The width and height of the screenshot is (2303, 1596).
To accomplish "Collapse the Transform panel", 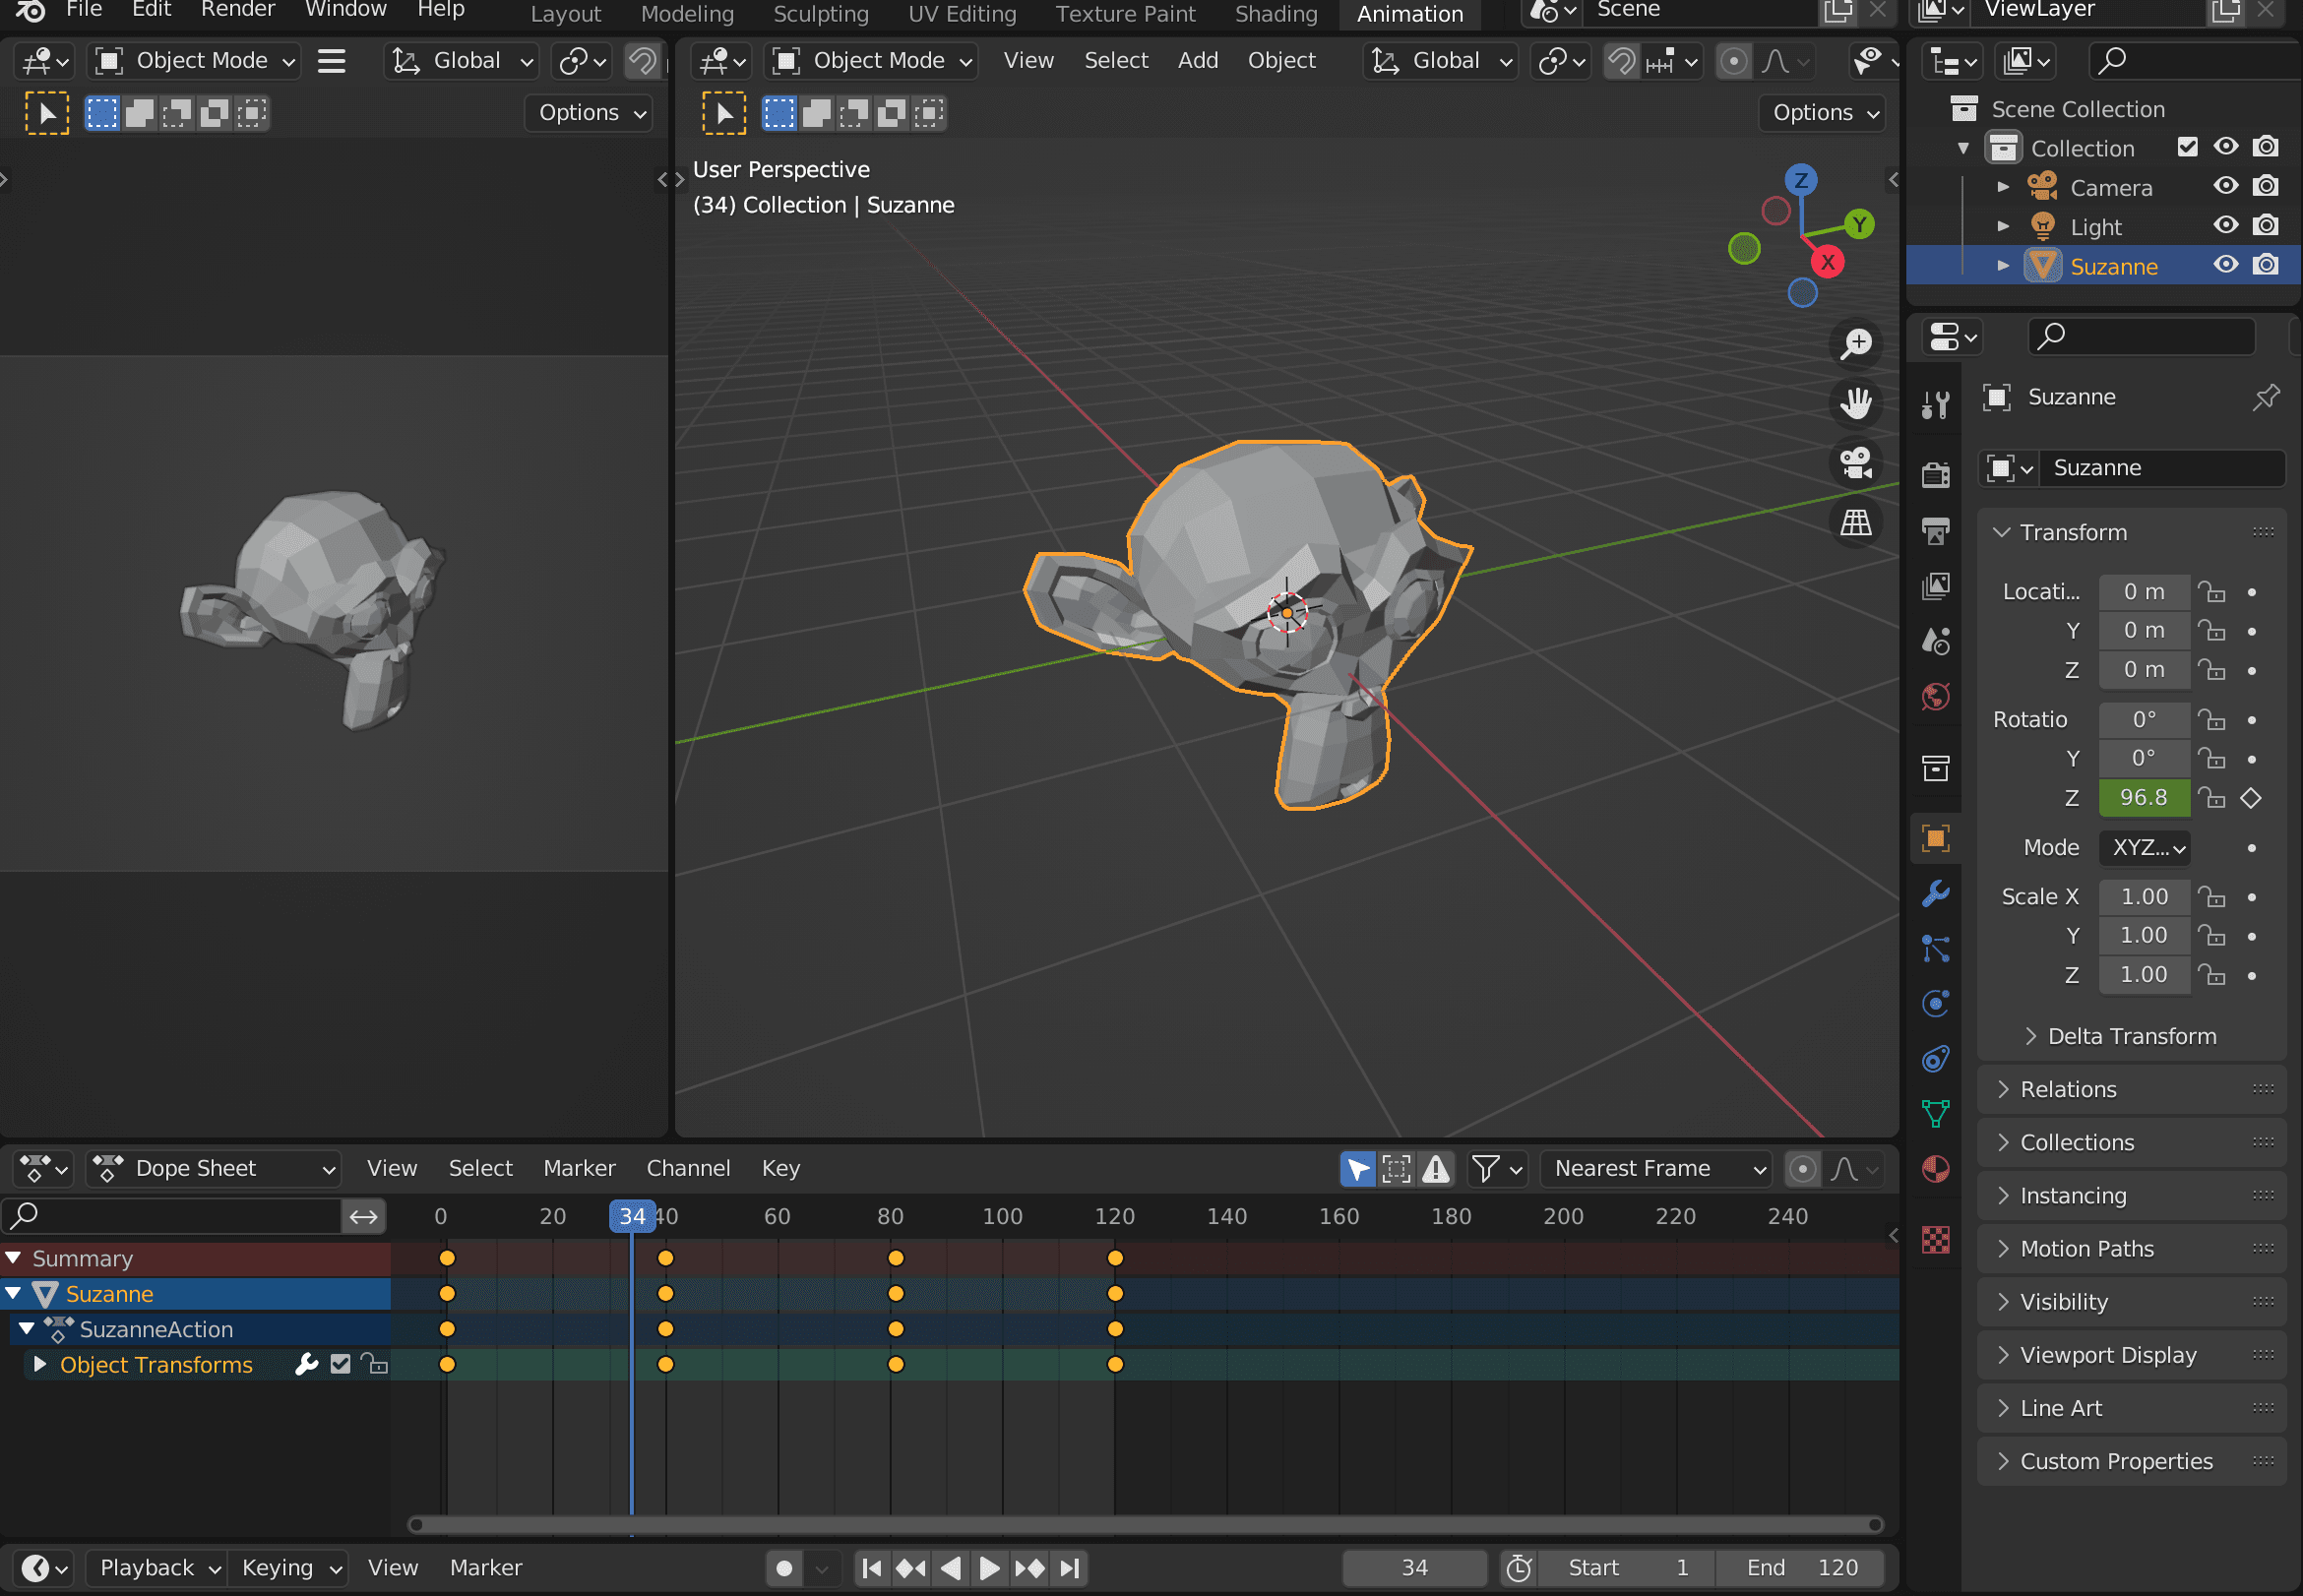I will [2131, 532].
